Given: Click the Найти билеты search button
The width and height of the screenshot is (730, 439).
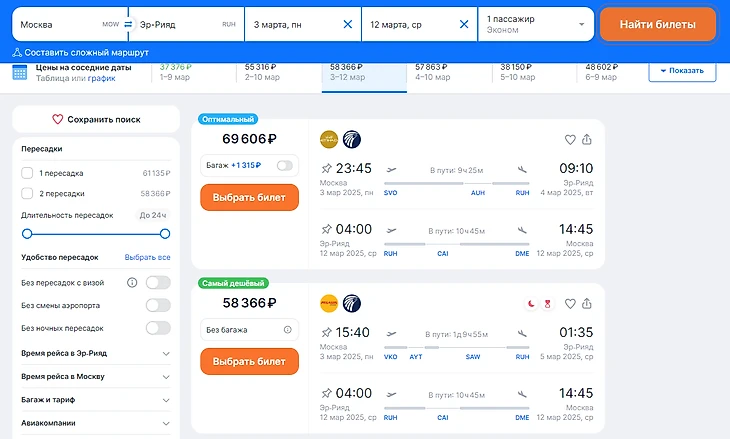Looking at the screenshot, I should (x=657, y=24).
